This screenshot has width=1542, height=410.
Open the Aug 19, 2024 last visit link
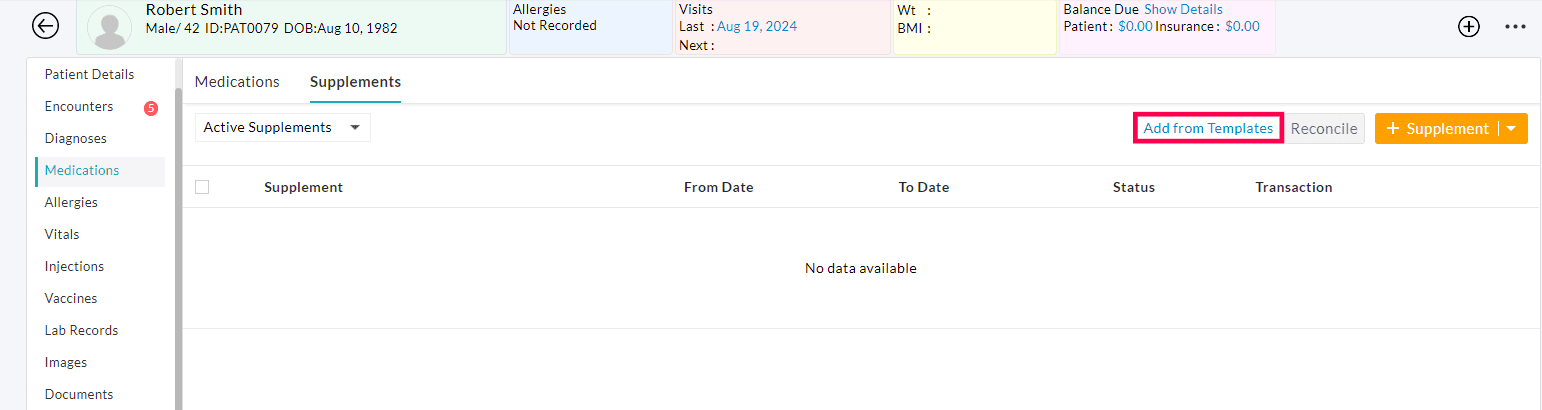757,27
